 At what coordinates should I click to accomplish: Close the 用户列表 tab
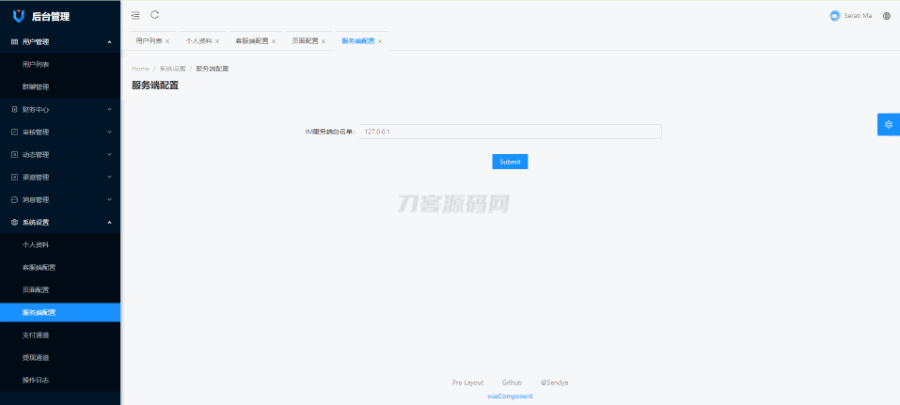pos(167,42)
